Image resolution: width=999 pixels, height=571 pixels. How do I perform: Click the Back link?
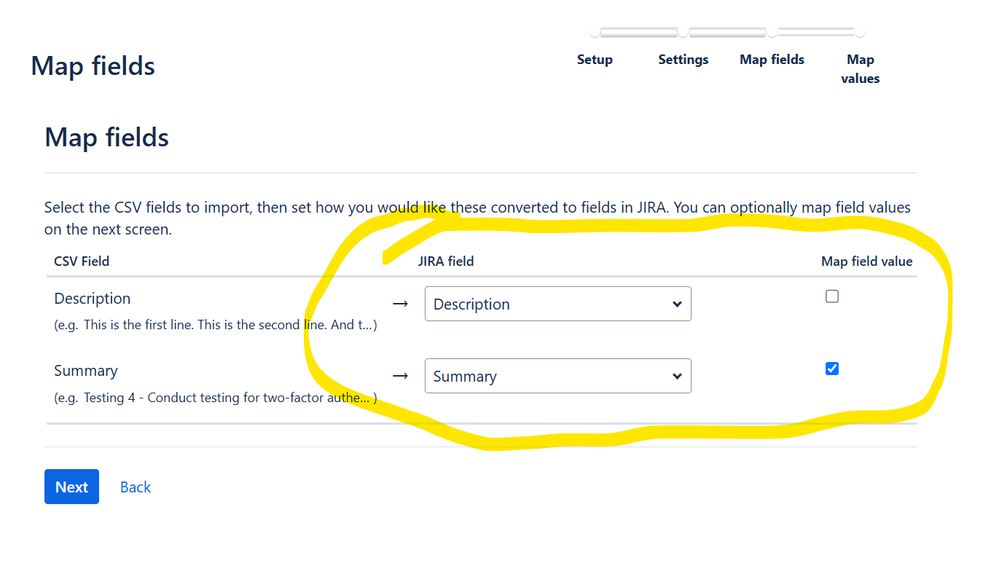point(135,487)
